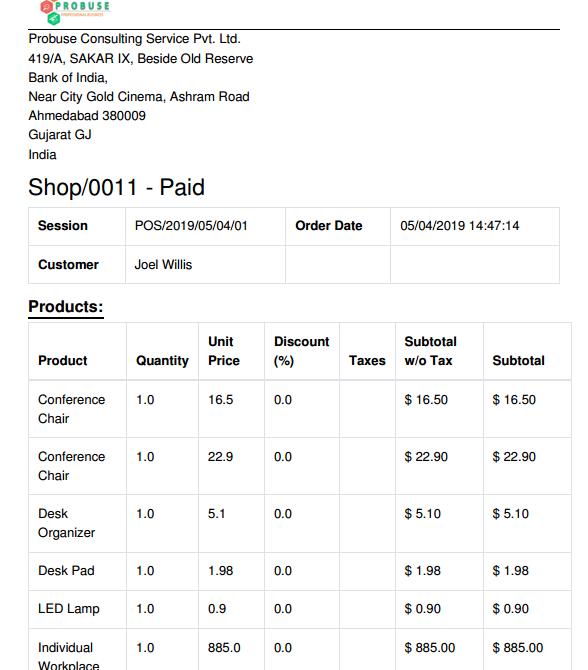Click the POS/2019/05/04/01 session value
The image size is (588, 670).
coord(191,226)
